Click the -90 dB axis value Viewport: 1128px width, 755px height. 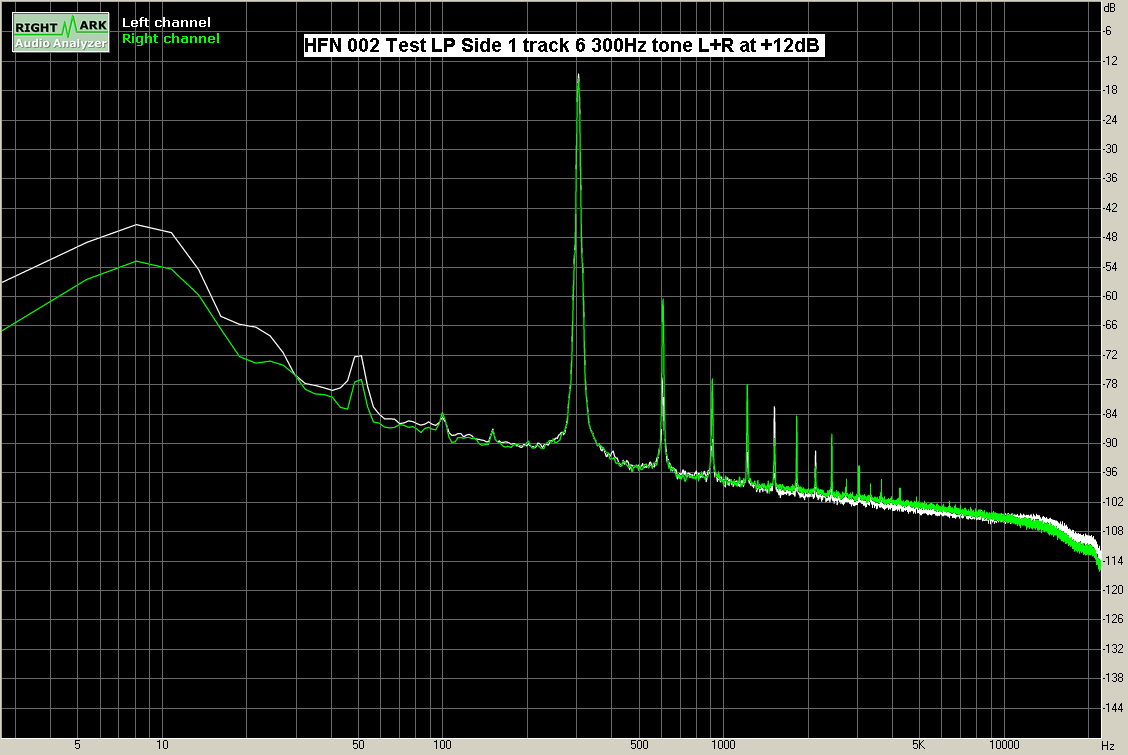pyautogui.click(x=1110, y=443)
